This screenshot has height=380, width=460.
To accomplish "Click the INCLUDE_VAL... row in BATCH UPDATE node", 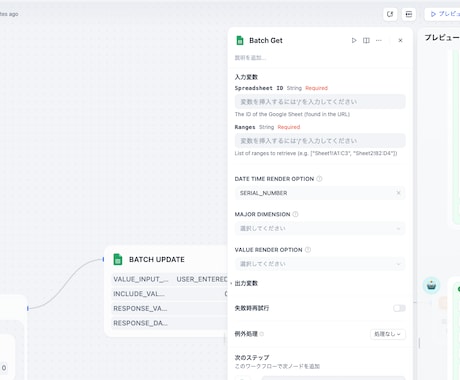I will coord(169,294).
